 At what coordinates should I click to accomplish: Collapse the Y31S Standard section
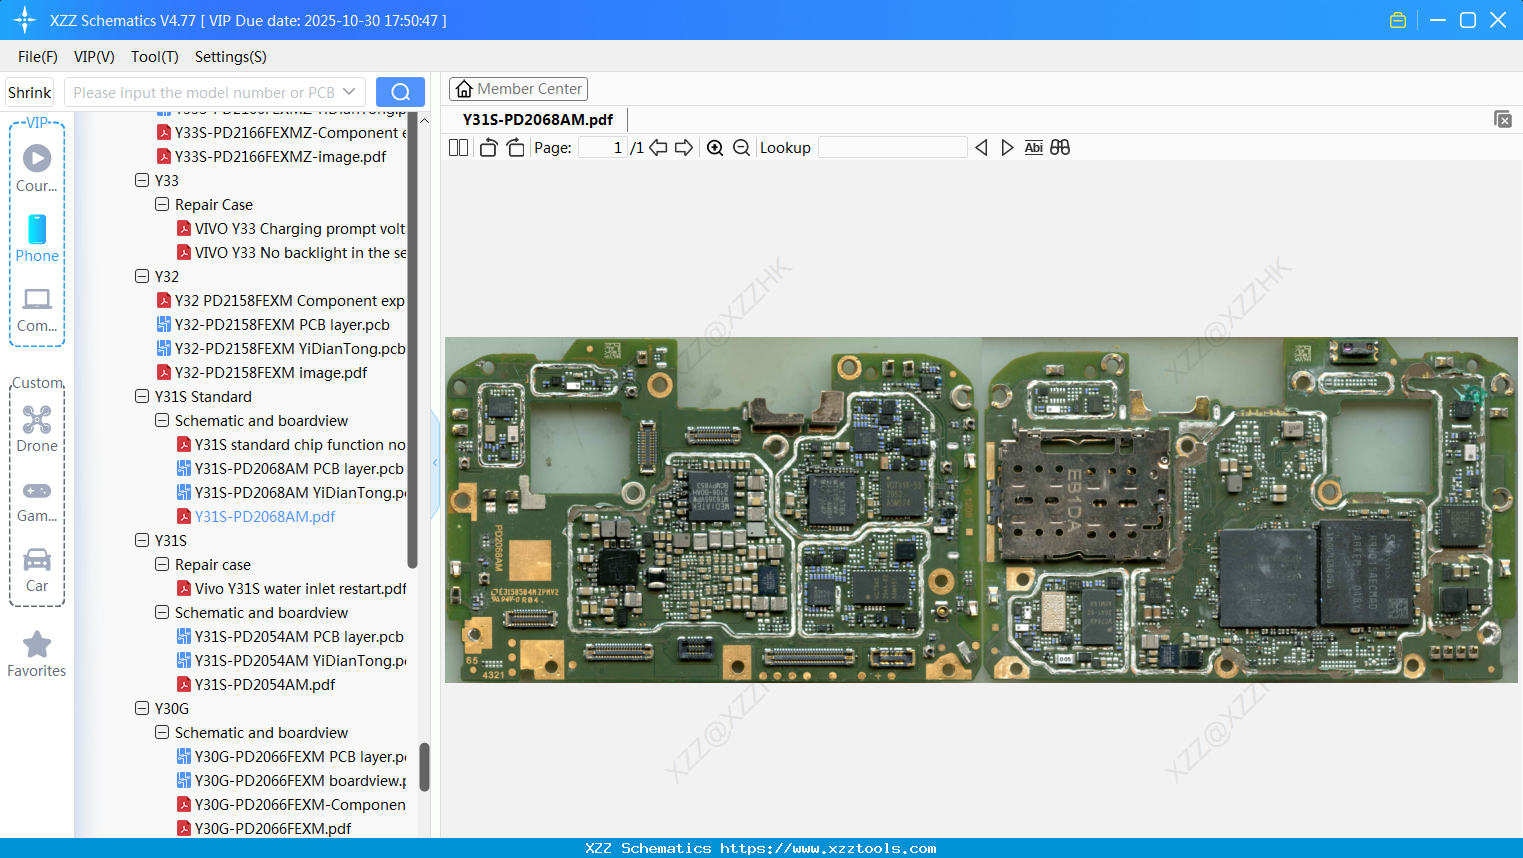tap(141, 396)
